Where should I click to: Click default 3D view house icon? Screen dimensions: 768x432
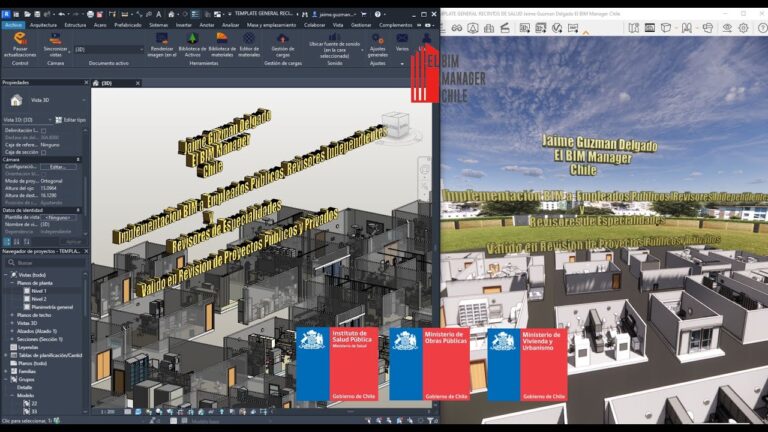coord(171,14)
